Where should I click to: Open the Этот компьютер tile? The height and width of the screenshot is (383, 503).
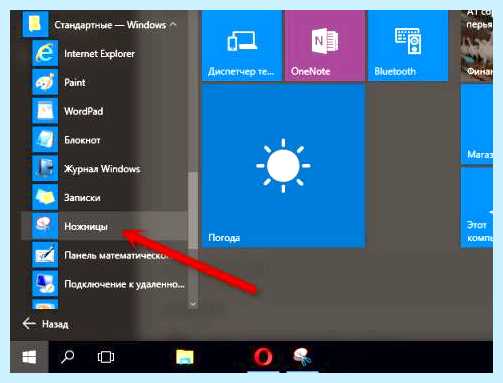[x=477, y=207]
